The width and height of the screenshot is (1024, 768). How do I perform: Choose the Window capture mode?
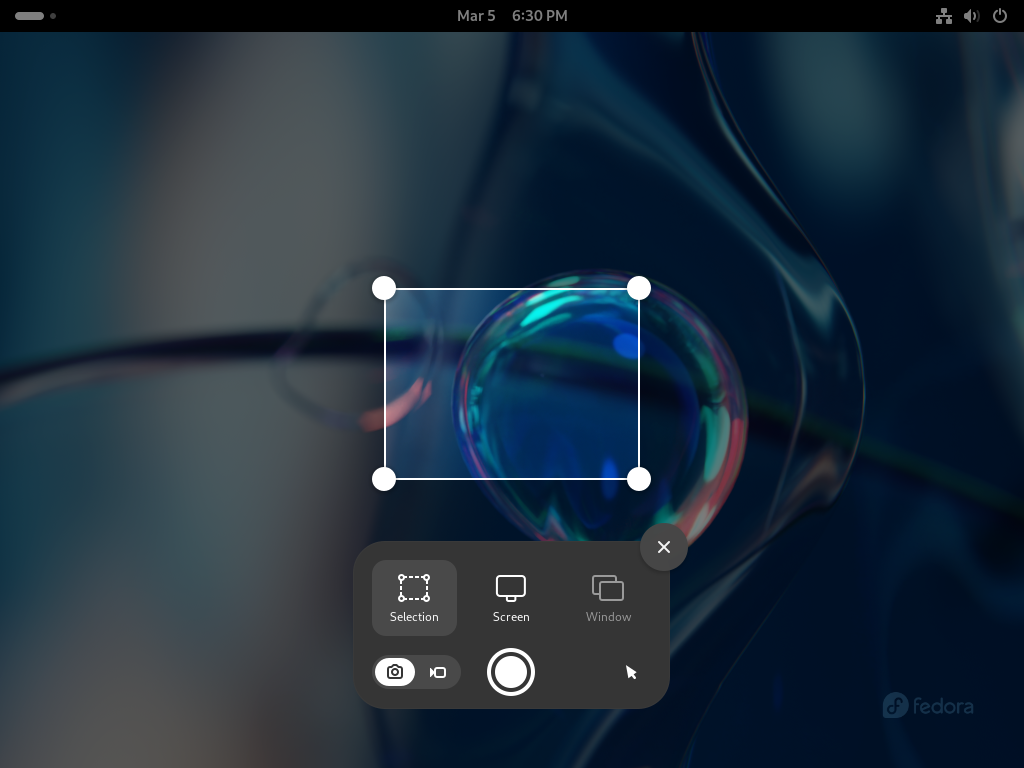608,598
